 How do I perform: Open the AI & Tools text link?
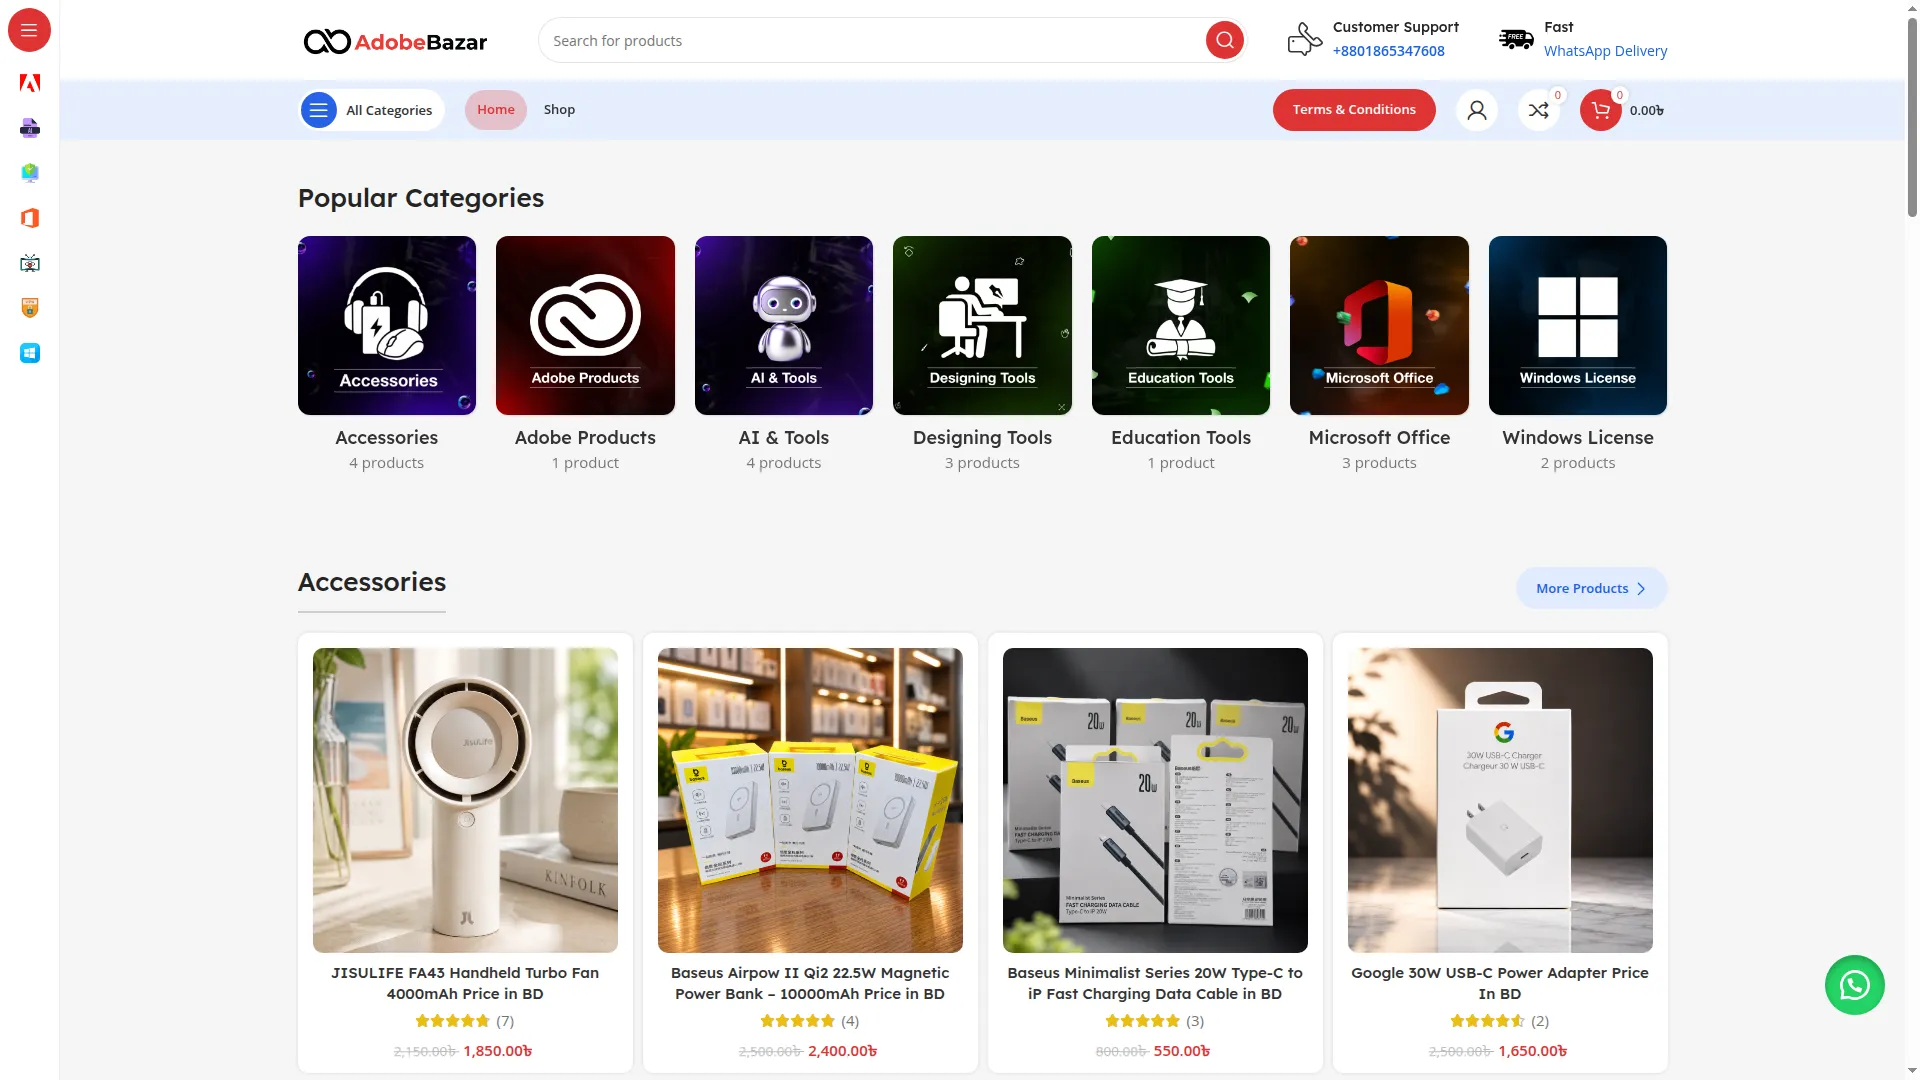pyautogui.click(x=784, y=438)
